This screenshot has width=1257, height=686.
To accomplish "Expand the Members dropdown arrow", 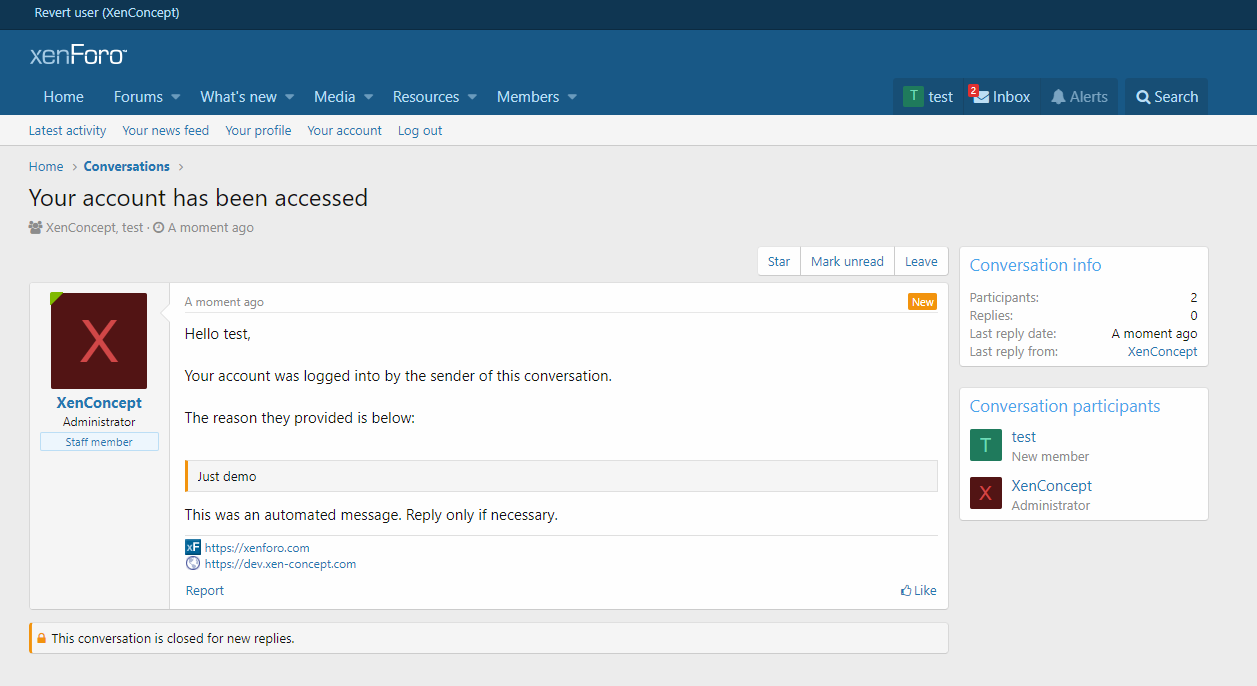I will point(572,97).
